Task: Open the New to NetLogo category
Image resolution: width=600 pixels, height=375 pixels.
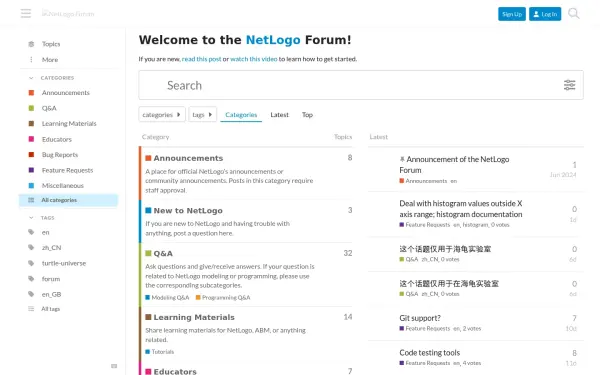Action: (188, 210)
